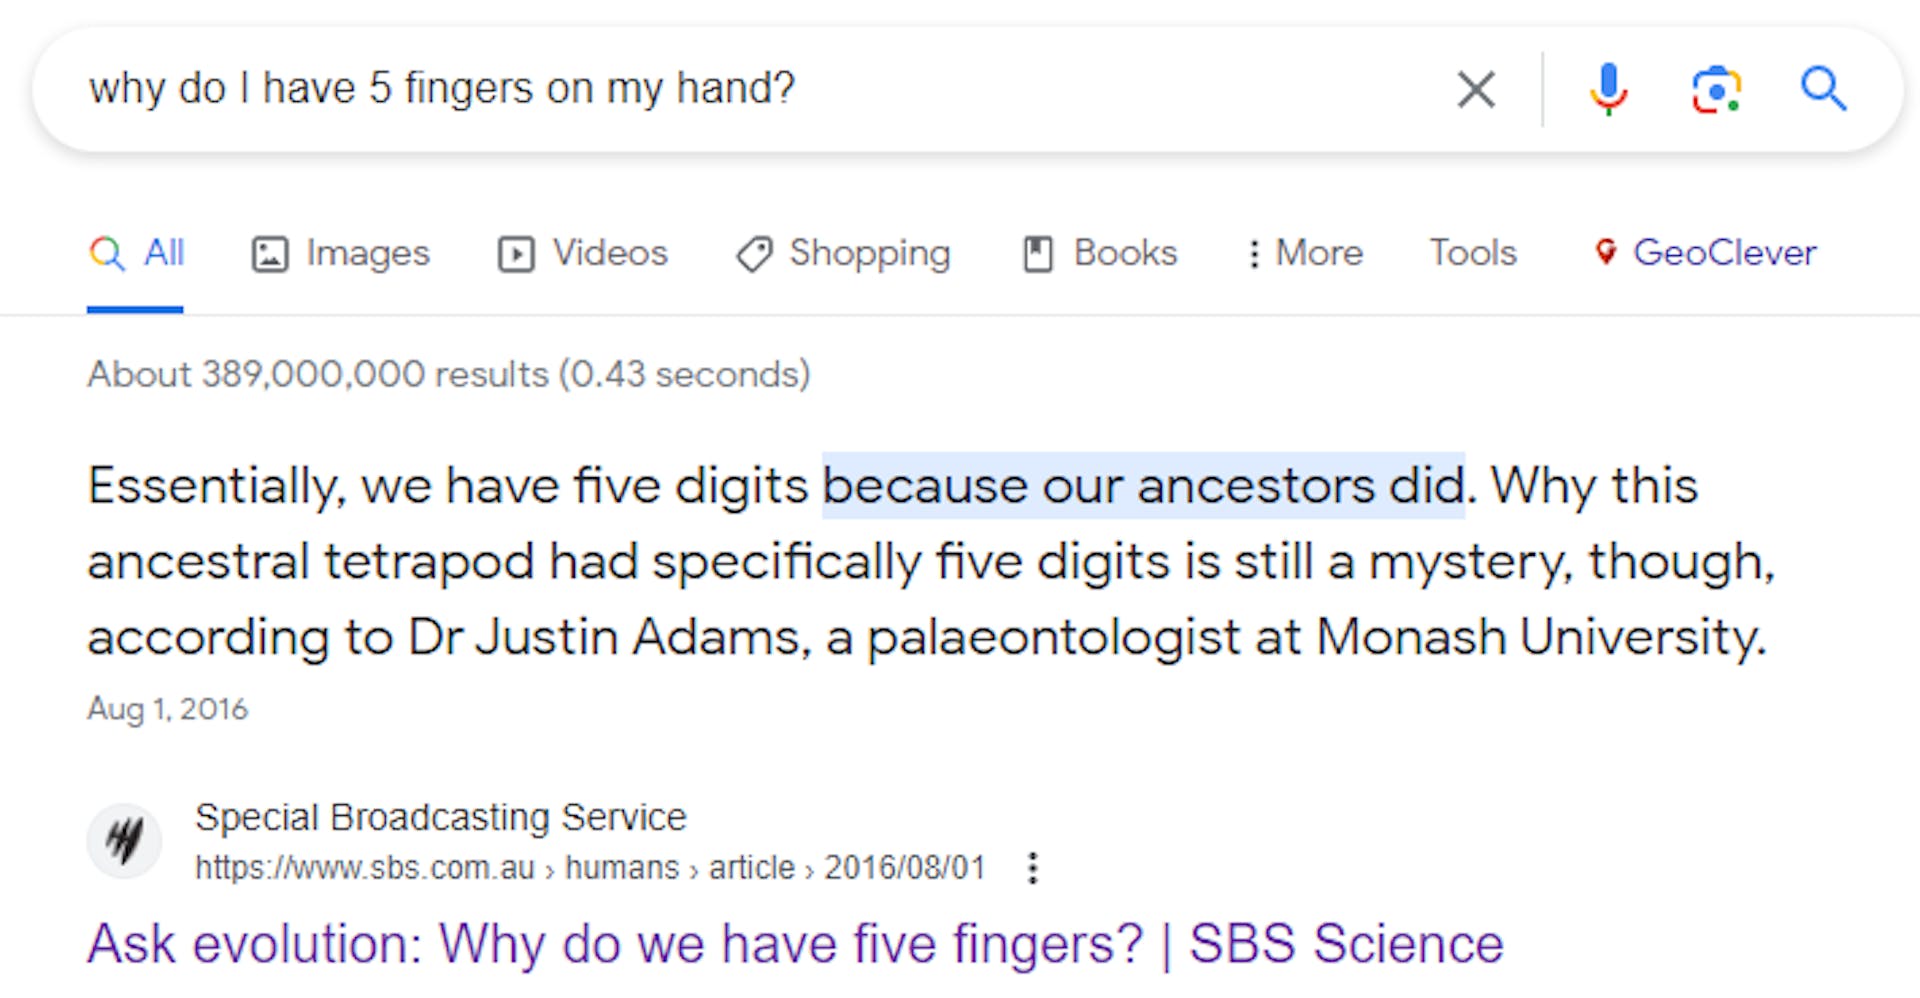The width and height of the screenshot is (1920, 998).
Task: Select the All results tab
Action: (136, 253)
